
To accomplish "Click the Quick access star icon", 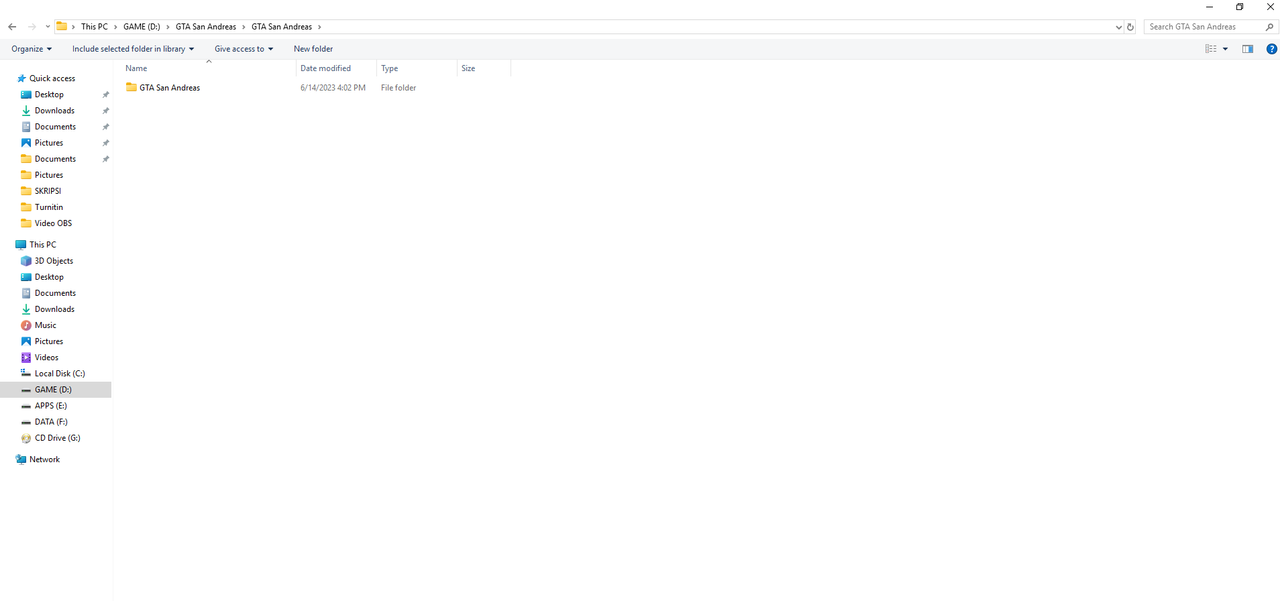I will point(21,78).
